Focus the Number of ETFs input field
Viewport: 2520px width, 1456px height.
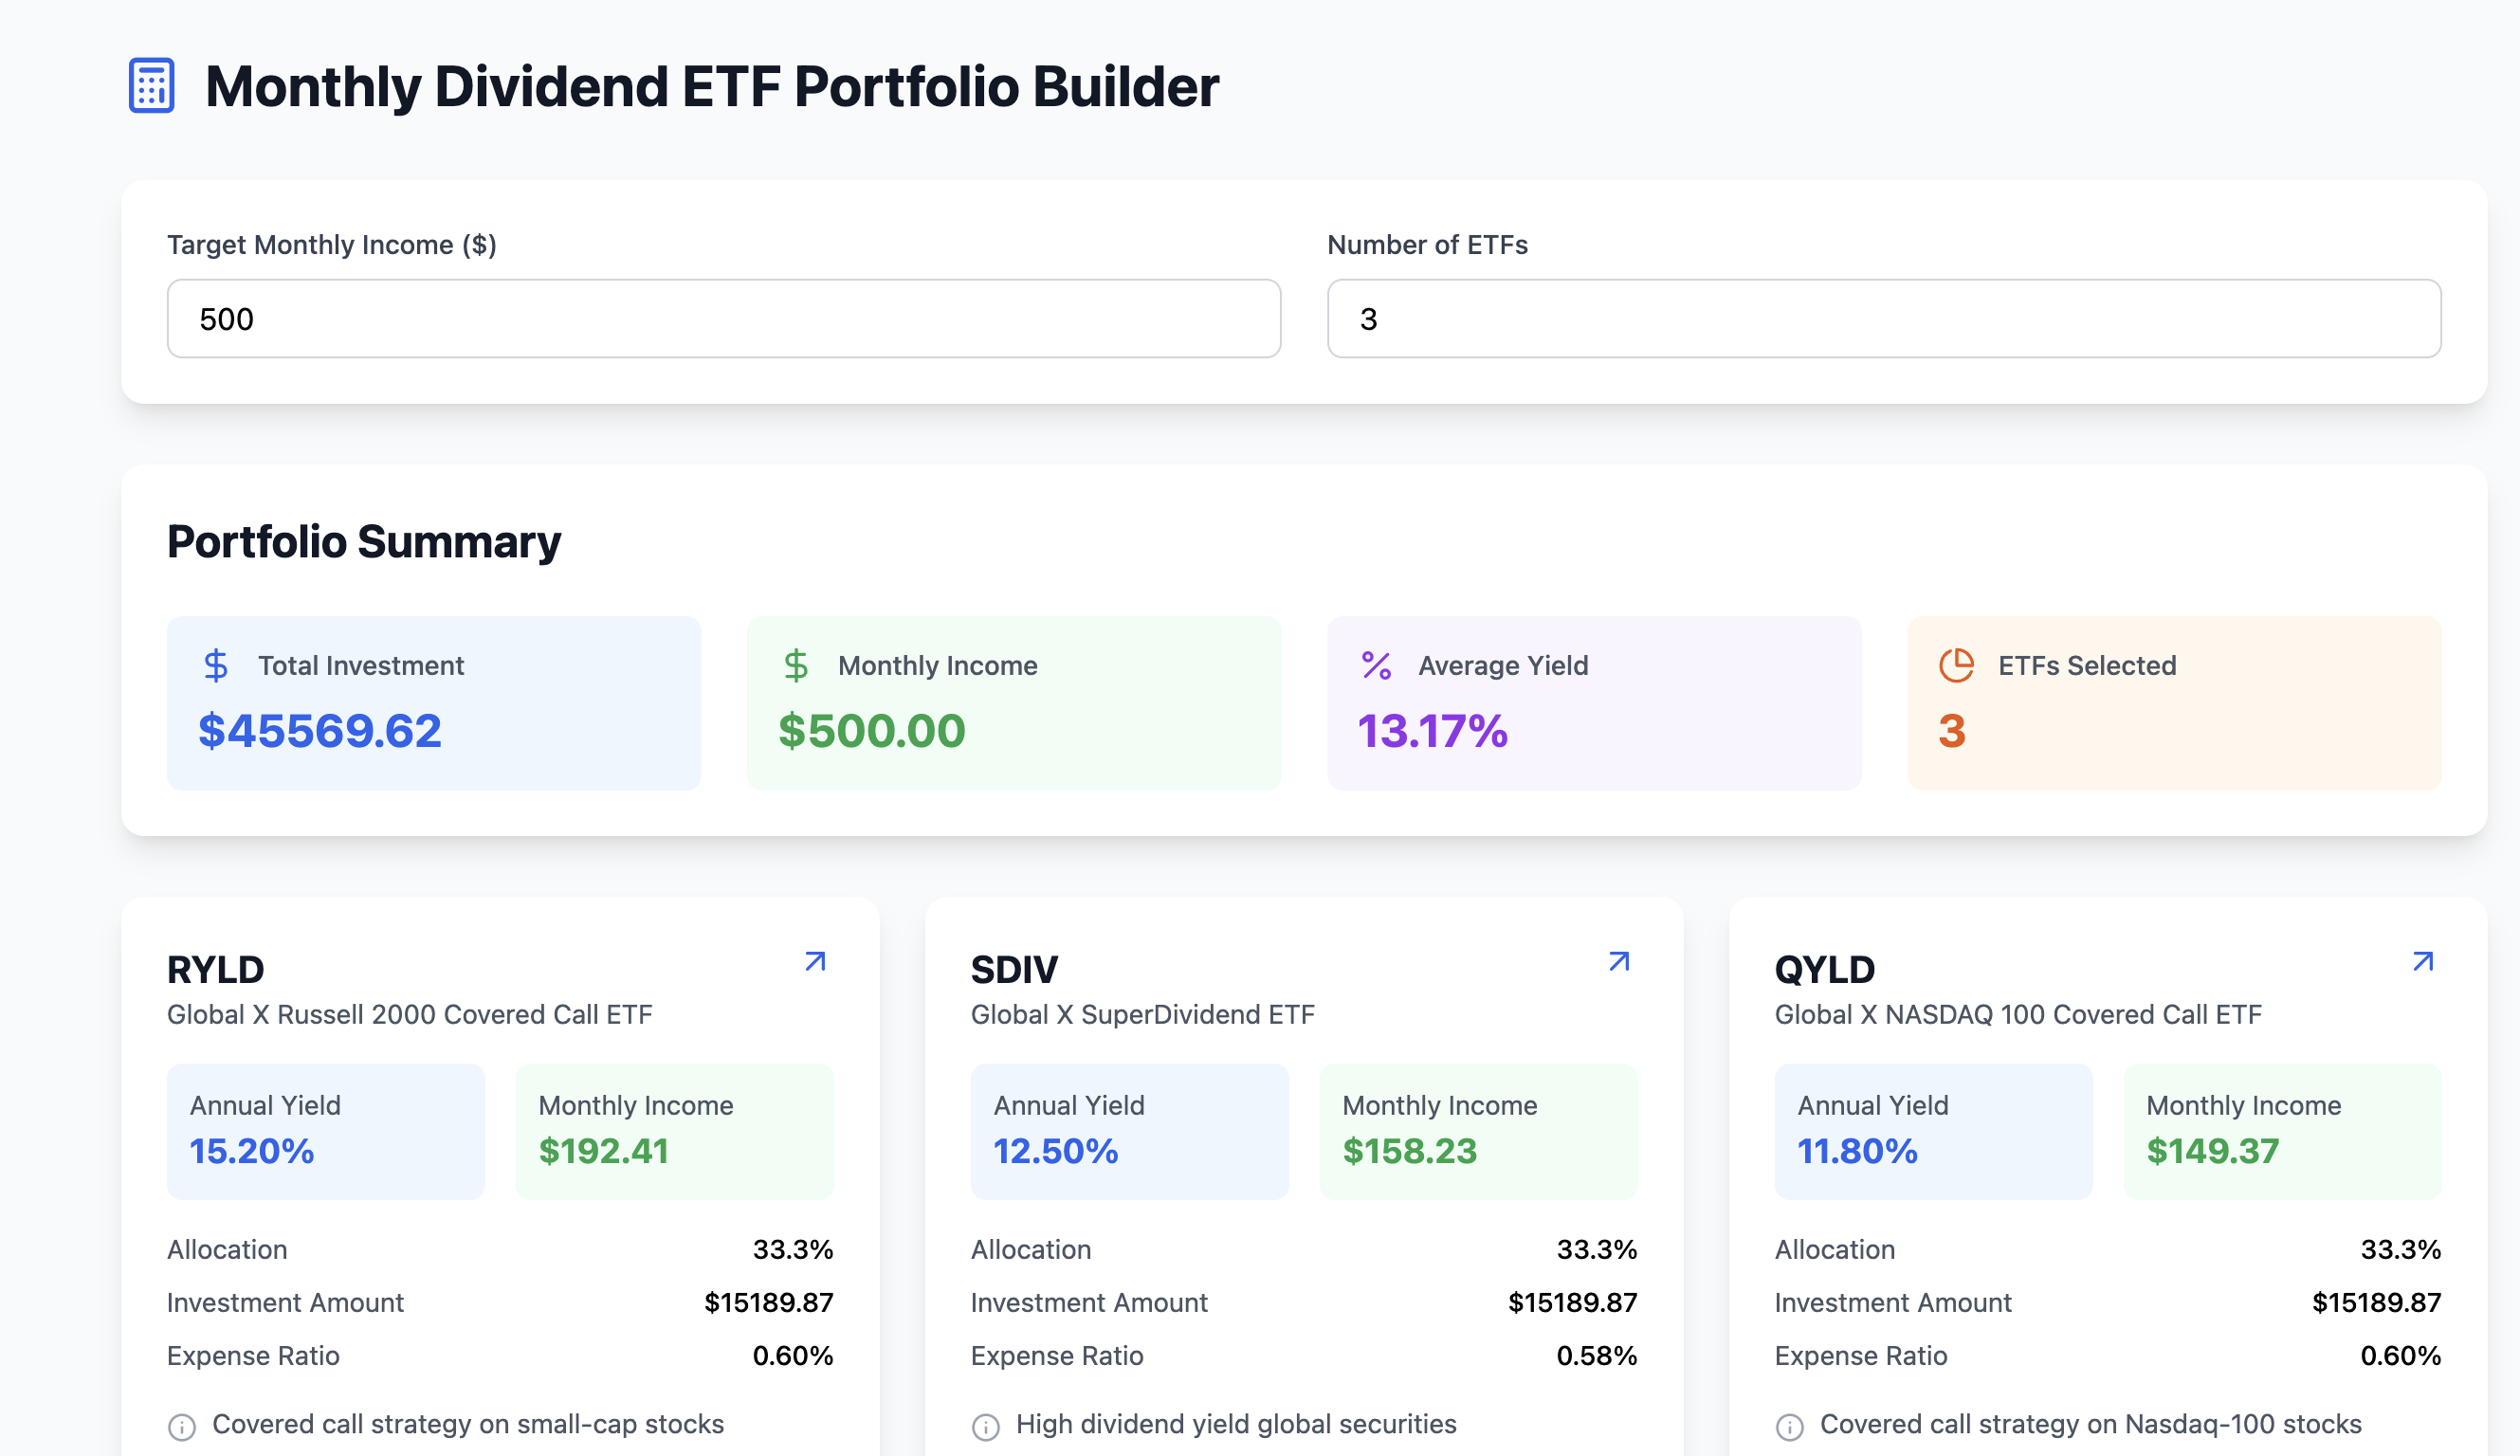click(1883, 319)
